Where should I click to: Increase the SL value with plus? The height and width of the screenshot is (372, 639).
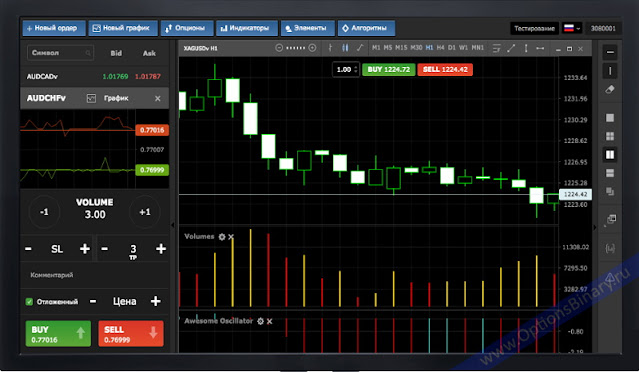tap(84, 249)
